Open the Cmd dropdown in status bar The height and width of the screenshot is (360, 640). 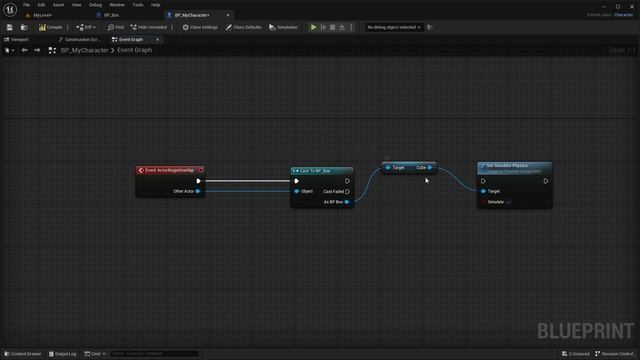tap(95, 354)
